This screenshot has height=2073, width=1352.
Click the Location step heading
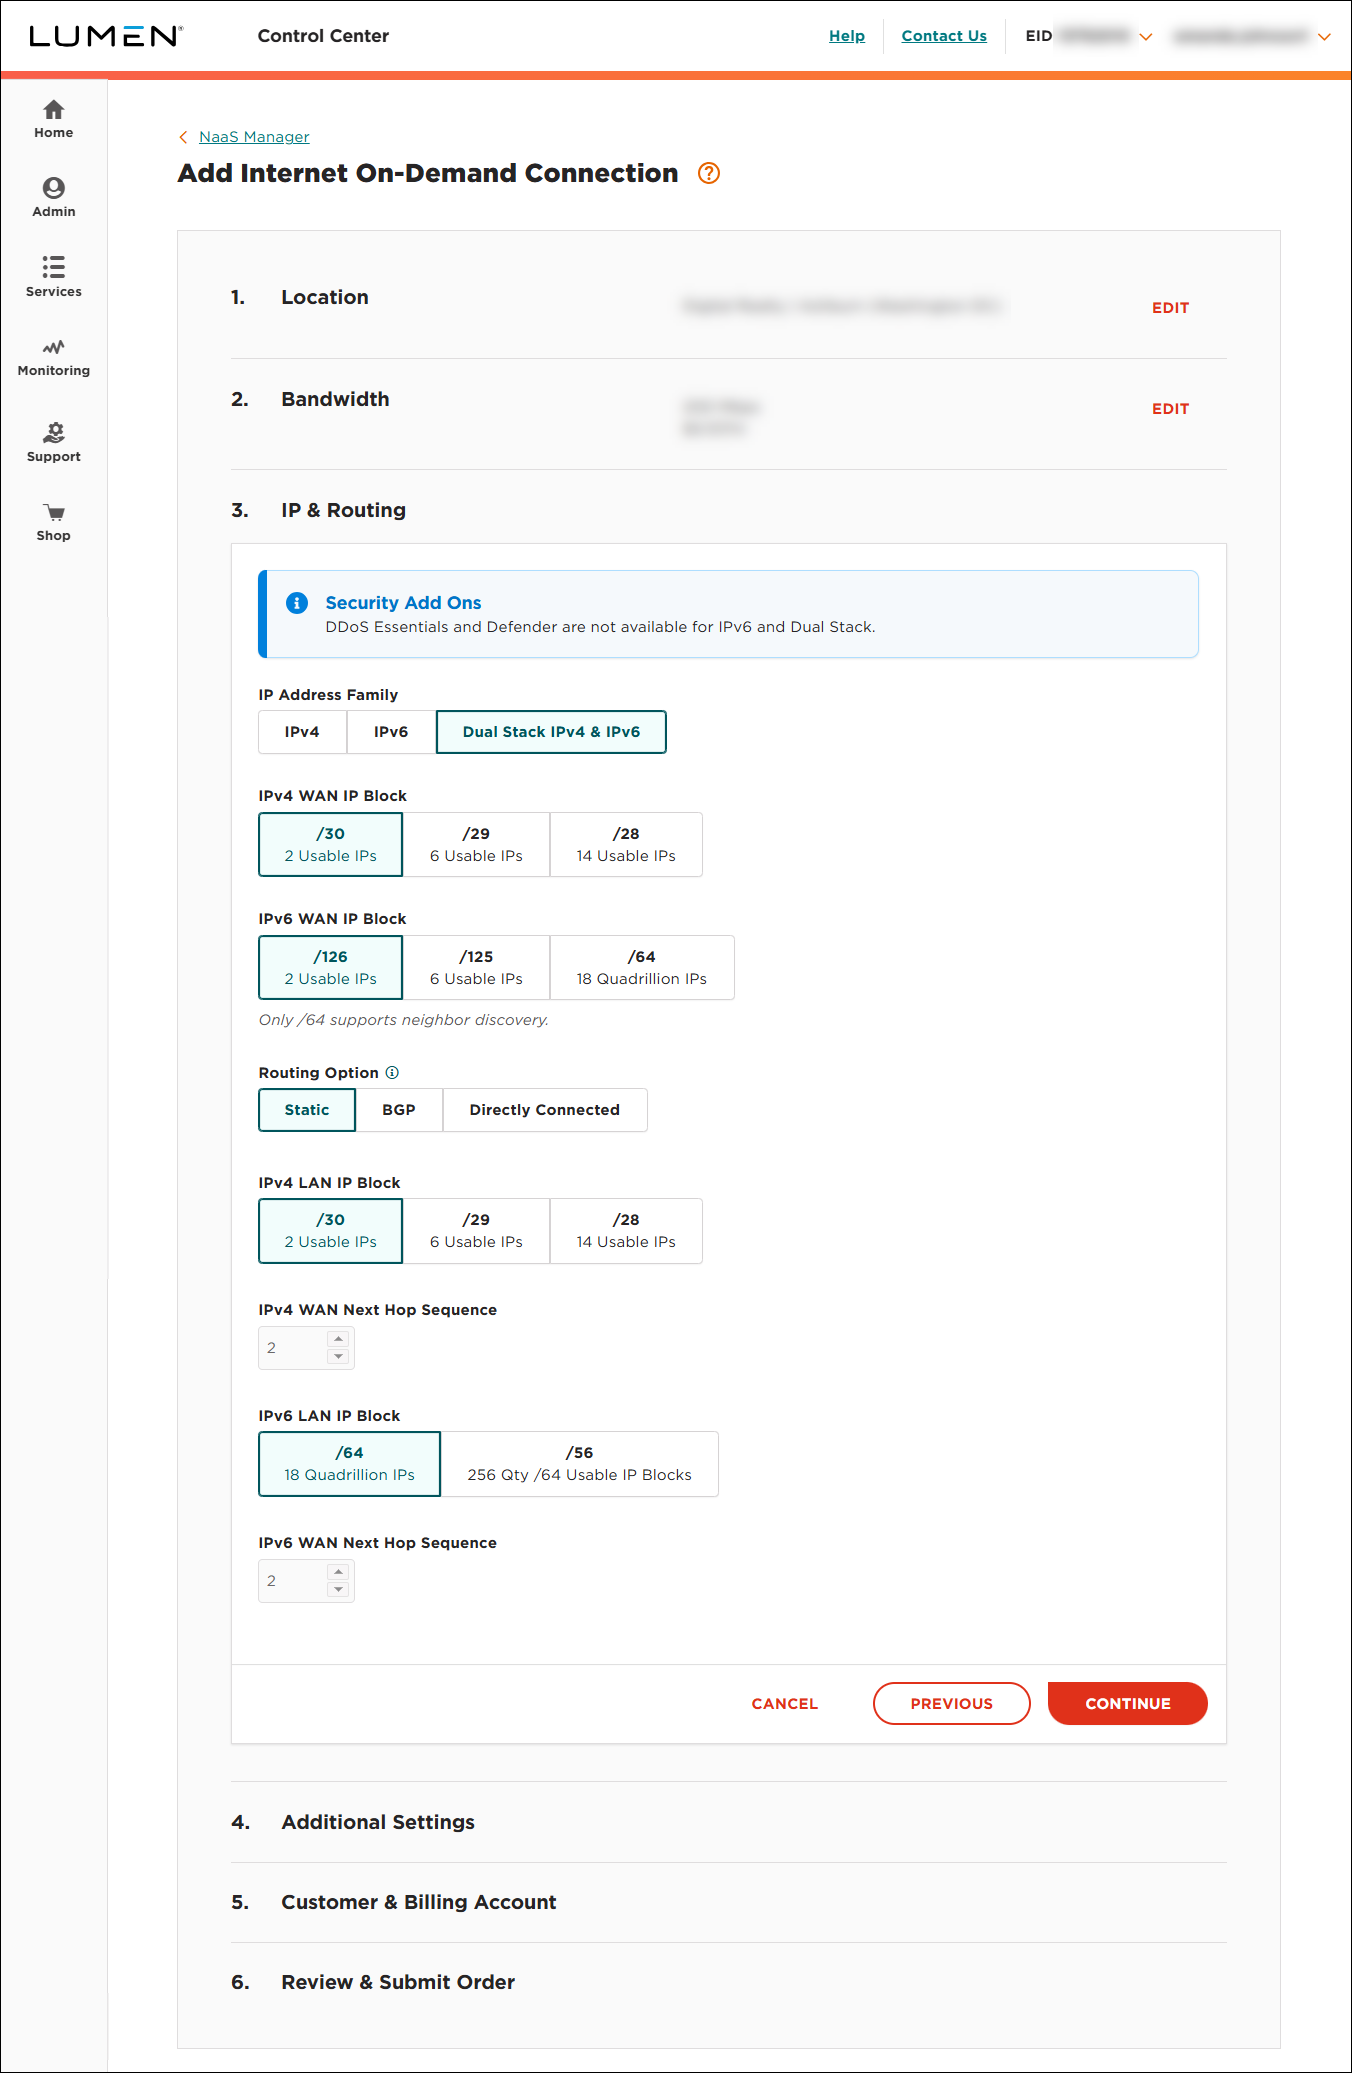coord(325,297)
